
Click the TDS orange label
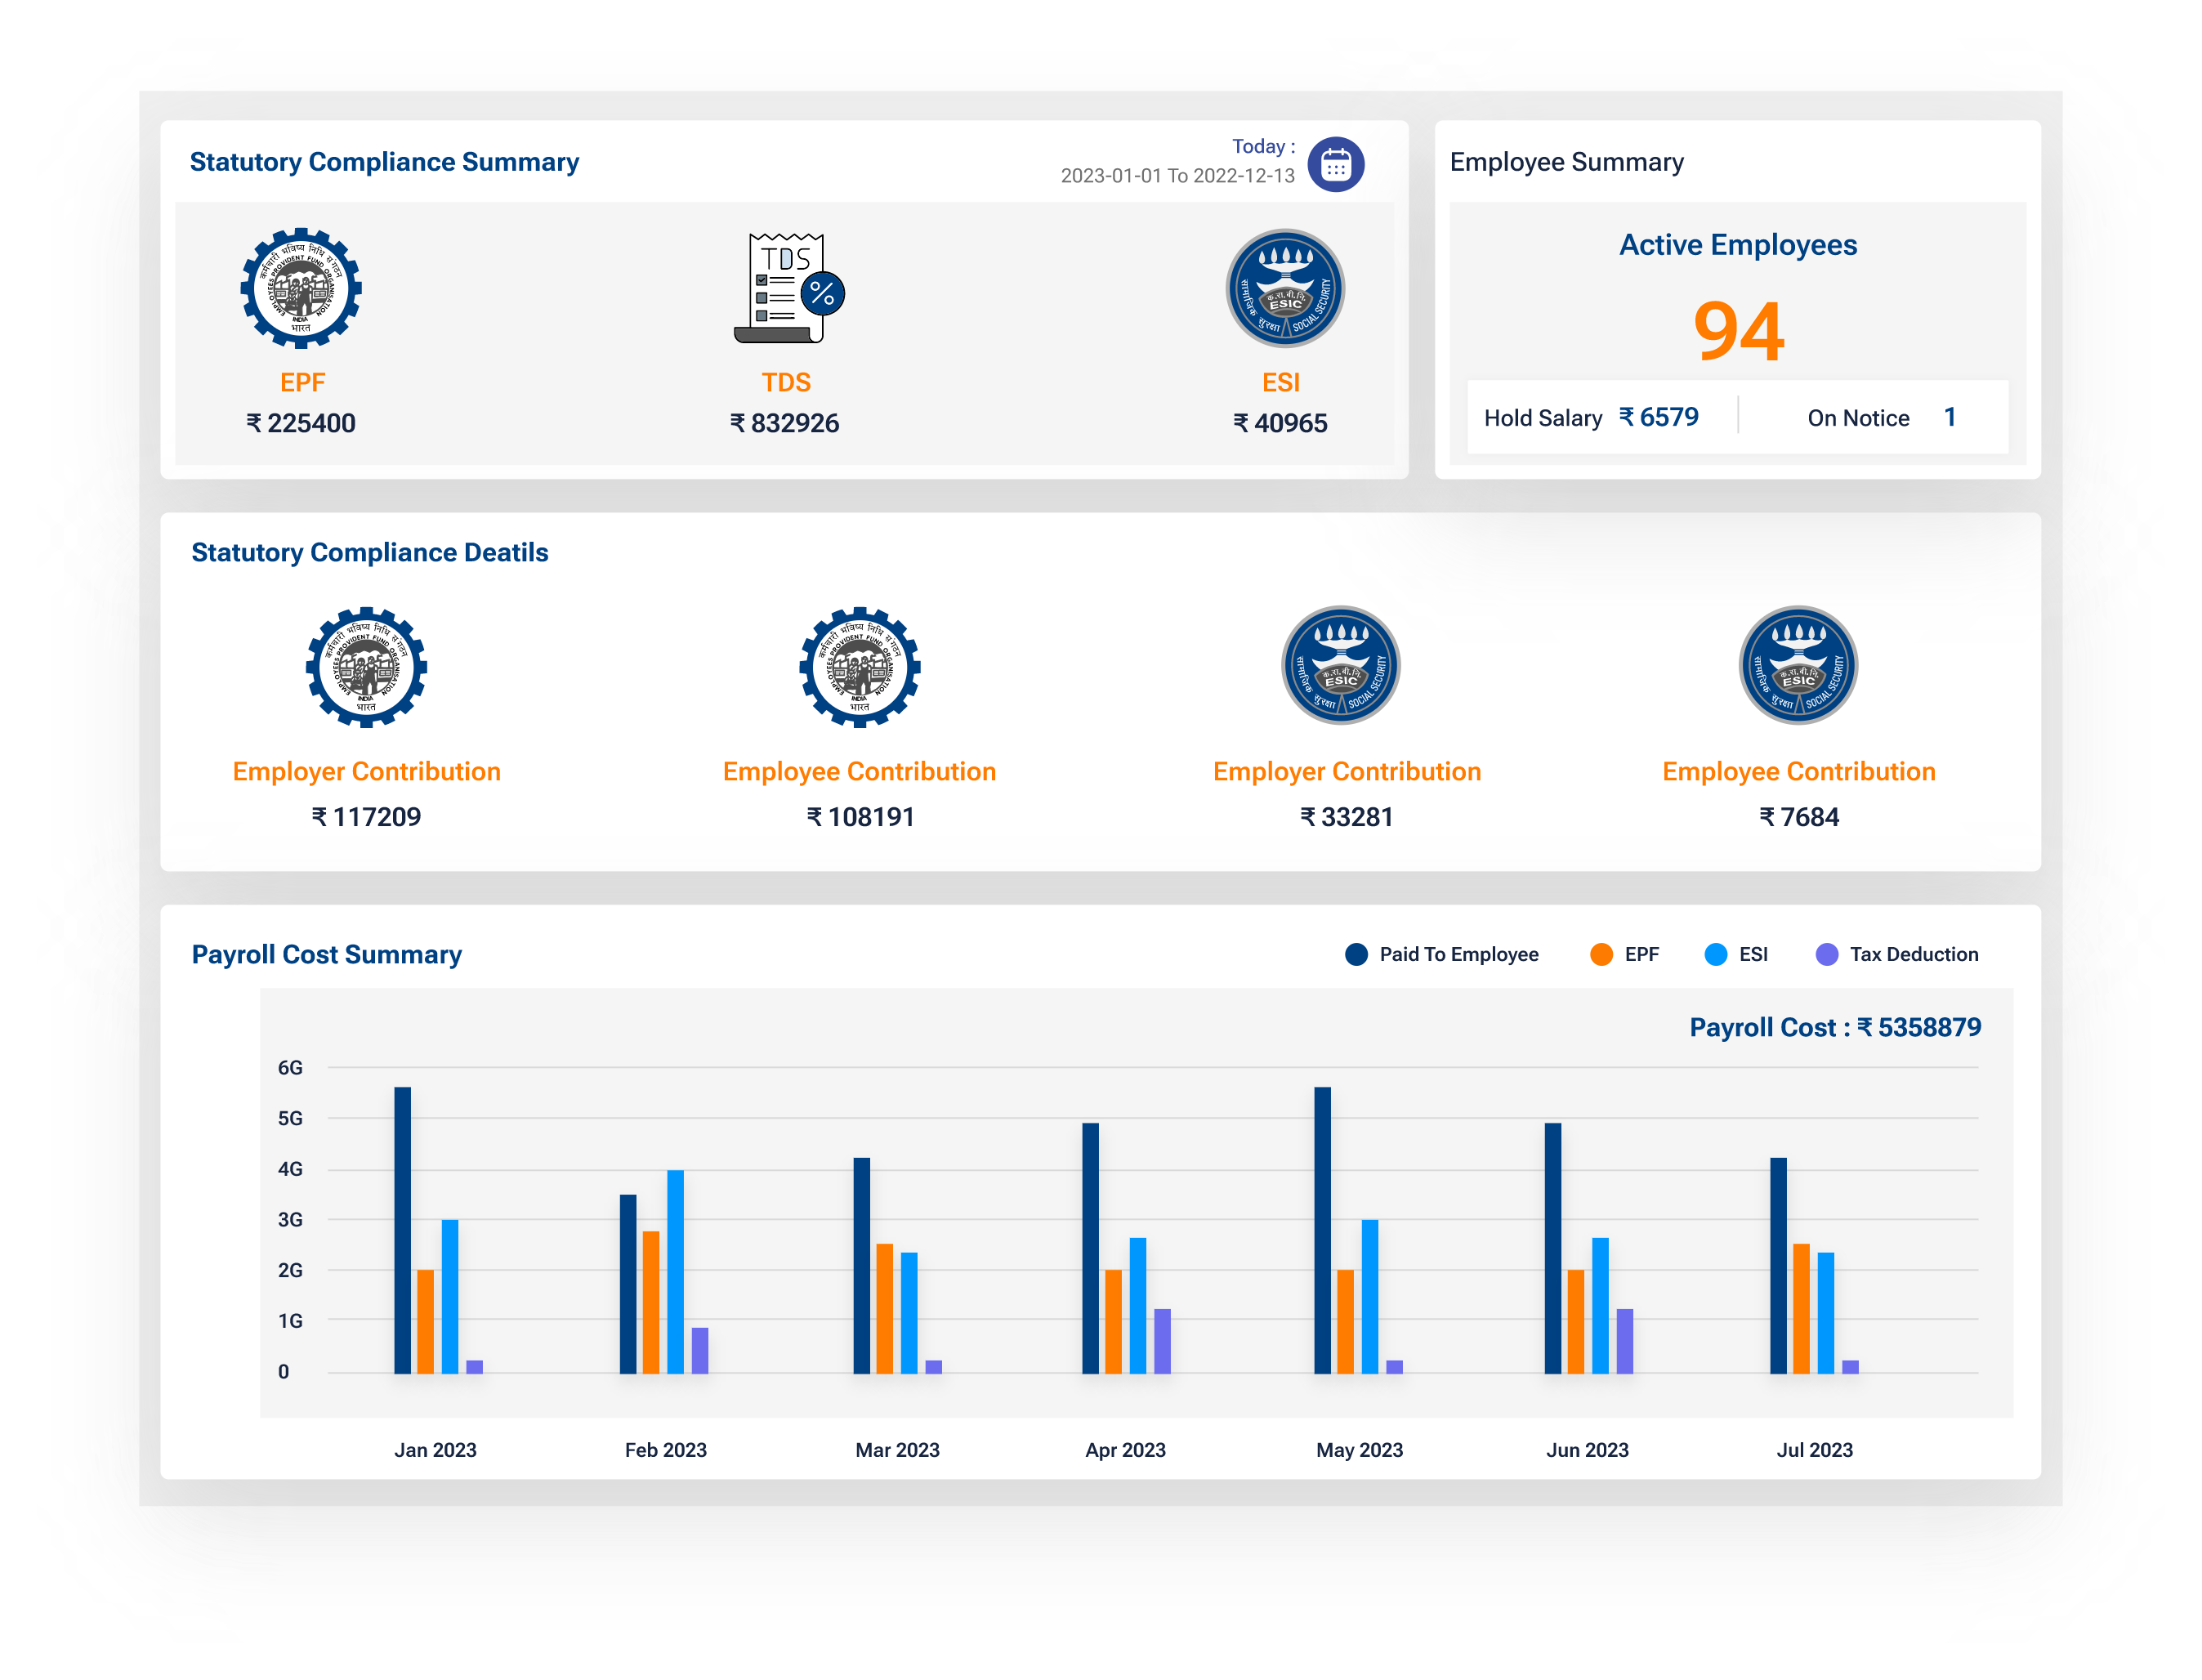click(786, 383)
